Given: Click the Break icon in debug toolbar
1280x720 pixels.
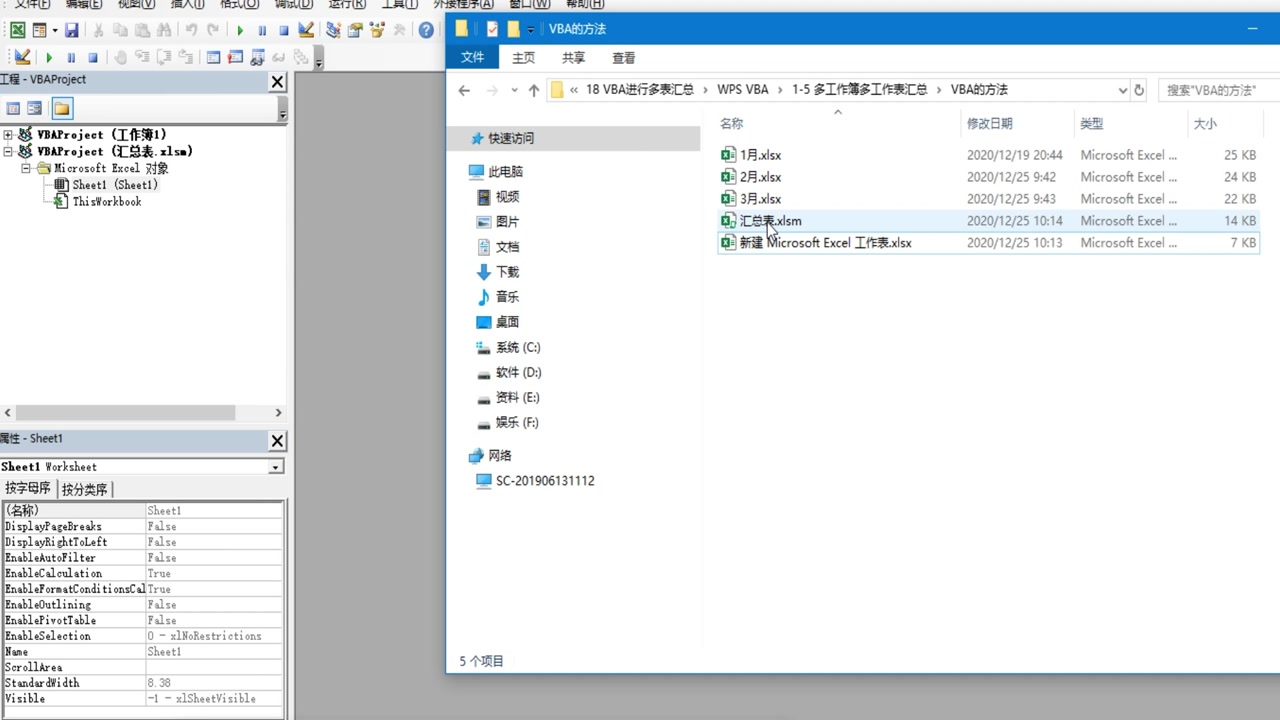Looking at the screenshot, I should [71, 58].
